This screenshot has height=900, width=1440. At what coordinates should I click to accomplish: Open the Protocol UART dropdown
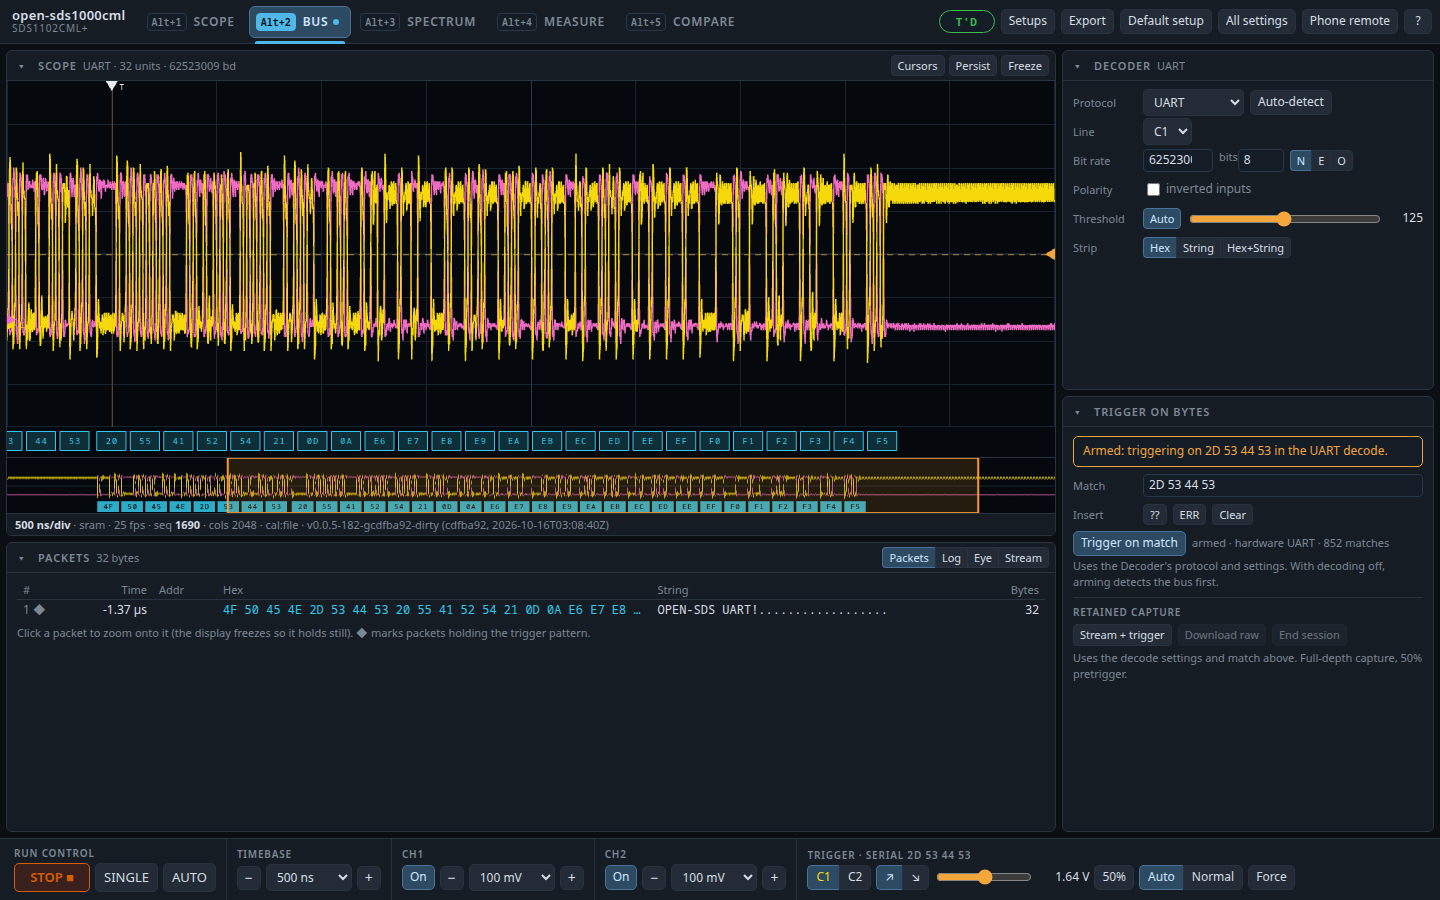[x=1193, y=102]
